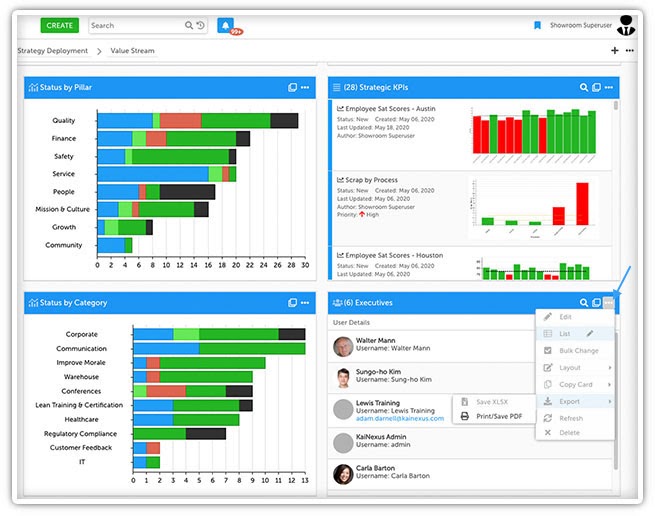655x516 pixels.
Task: Pop out the Strategic KPIs card
Action: click(597, 87)
